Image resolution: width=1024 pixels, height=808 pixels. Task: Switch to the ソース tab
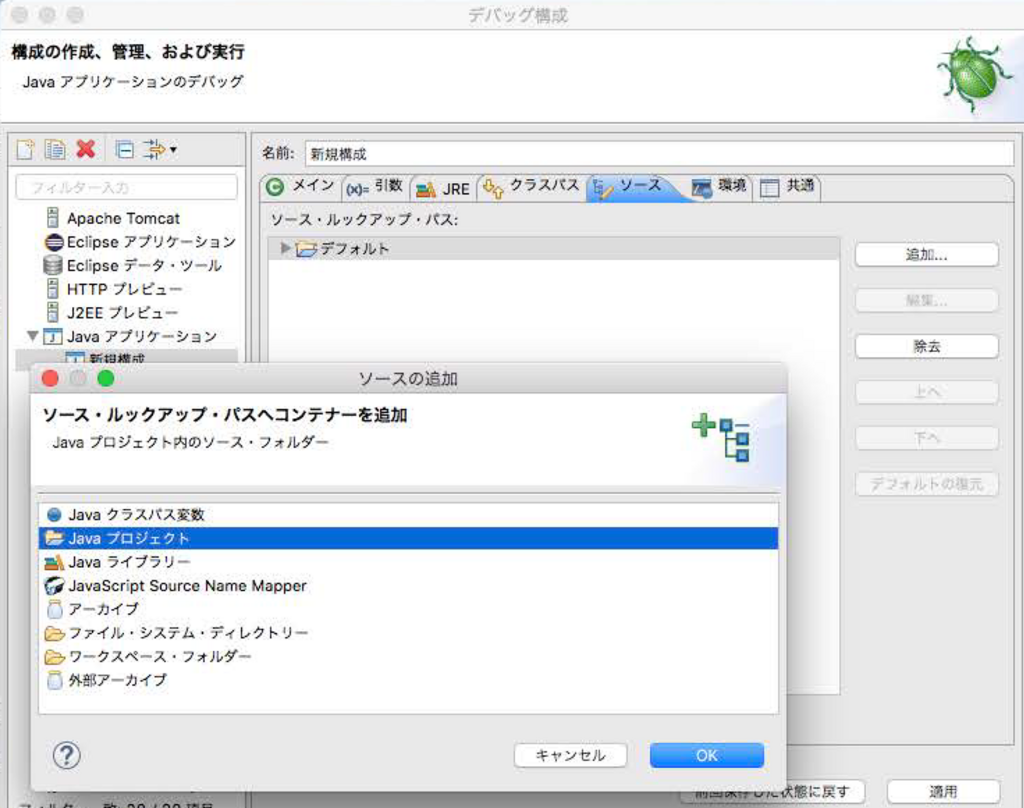(632, 187)
